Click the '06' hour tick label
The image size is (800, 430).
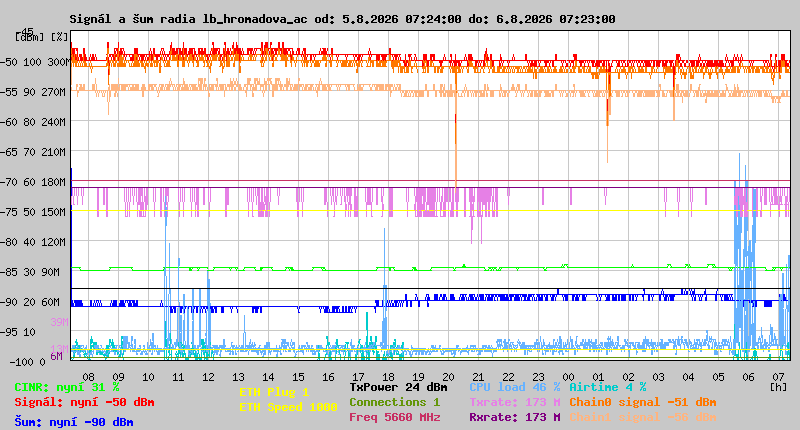click(x=748, y=377)
